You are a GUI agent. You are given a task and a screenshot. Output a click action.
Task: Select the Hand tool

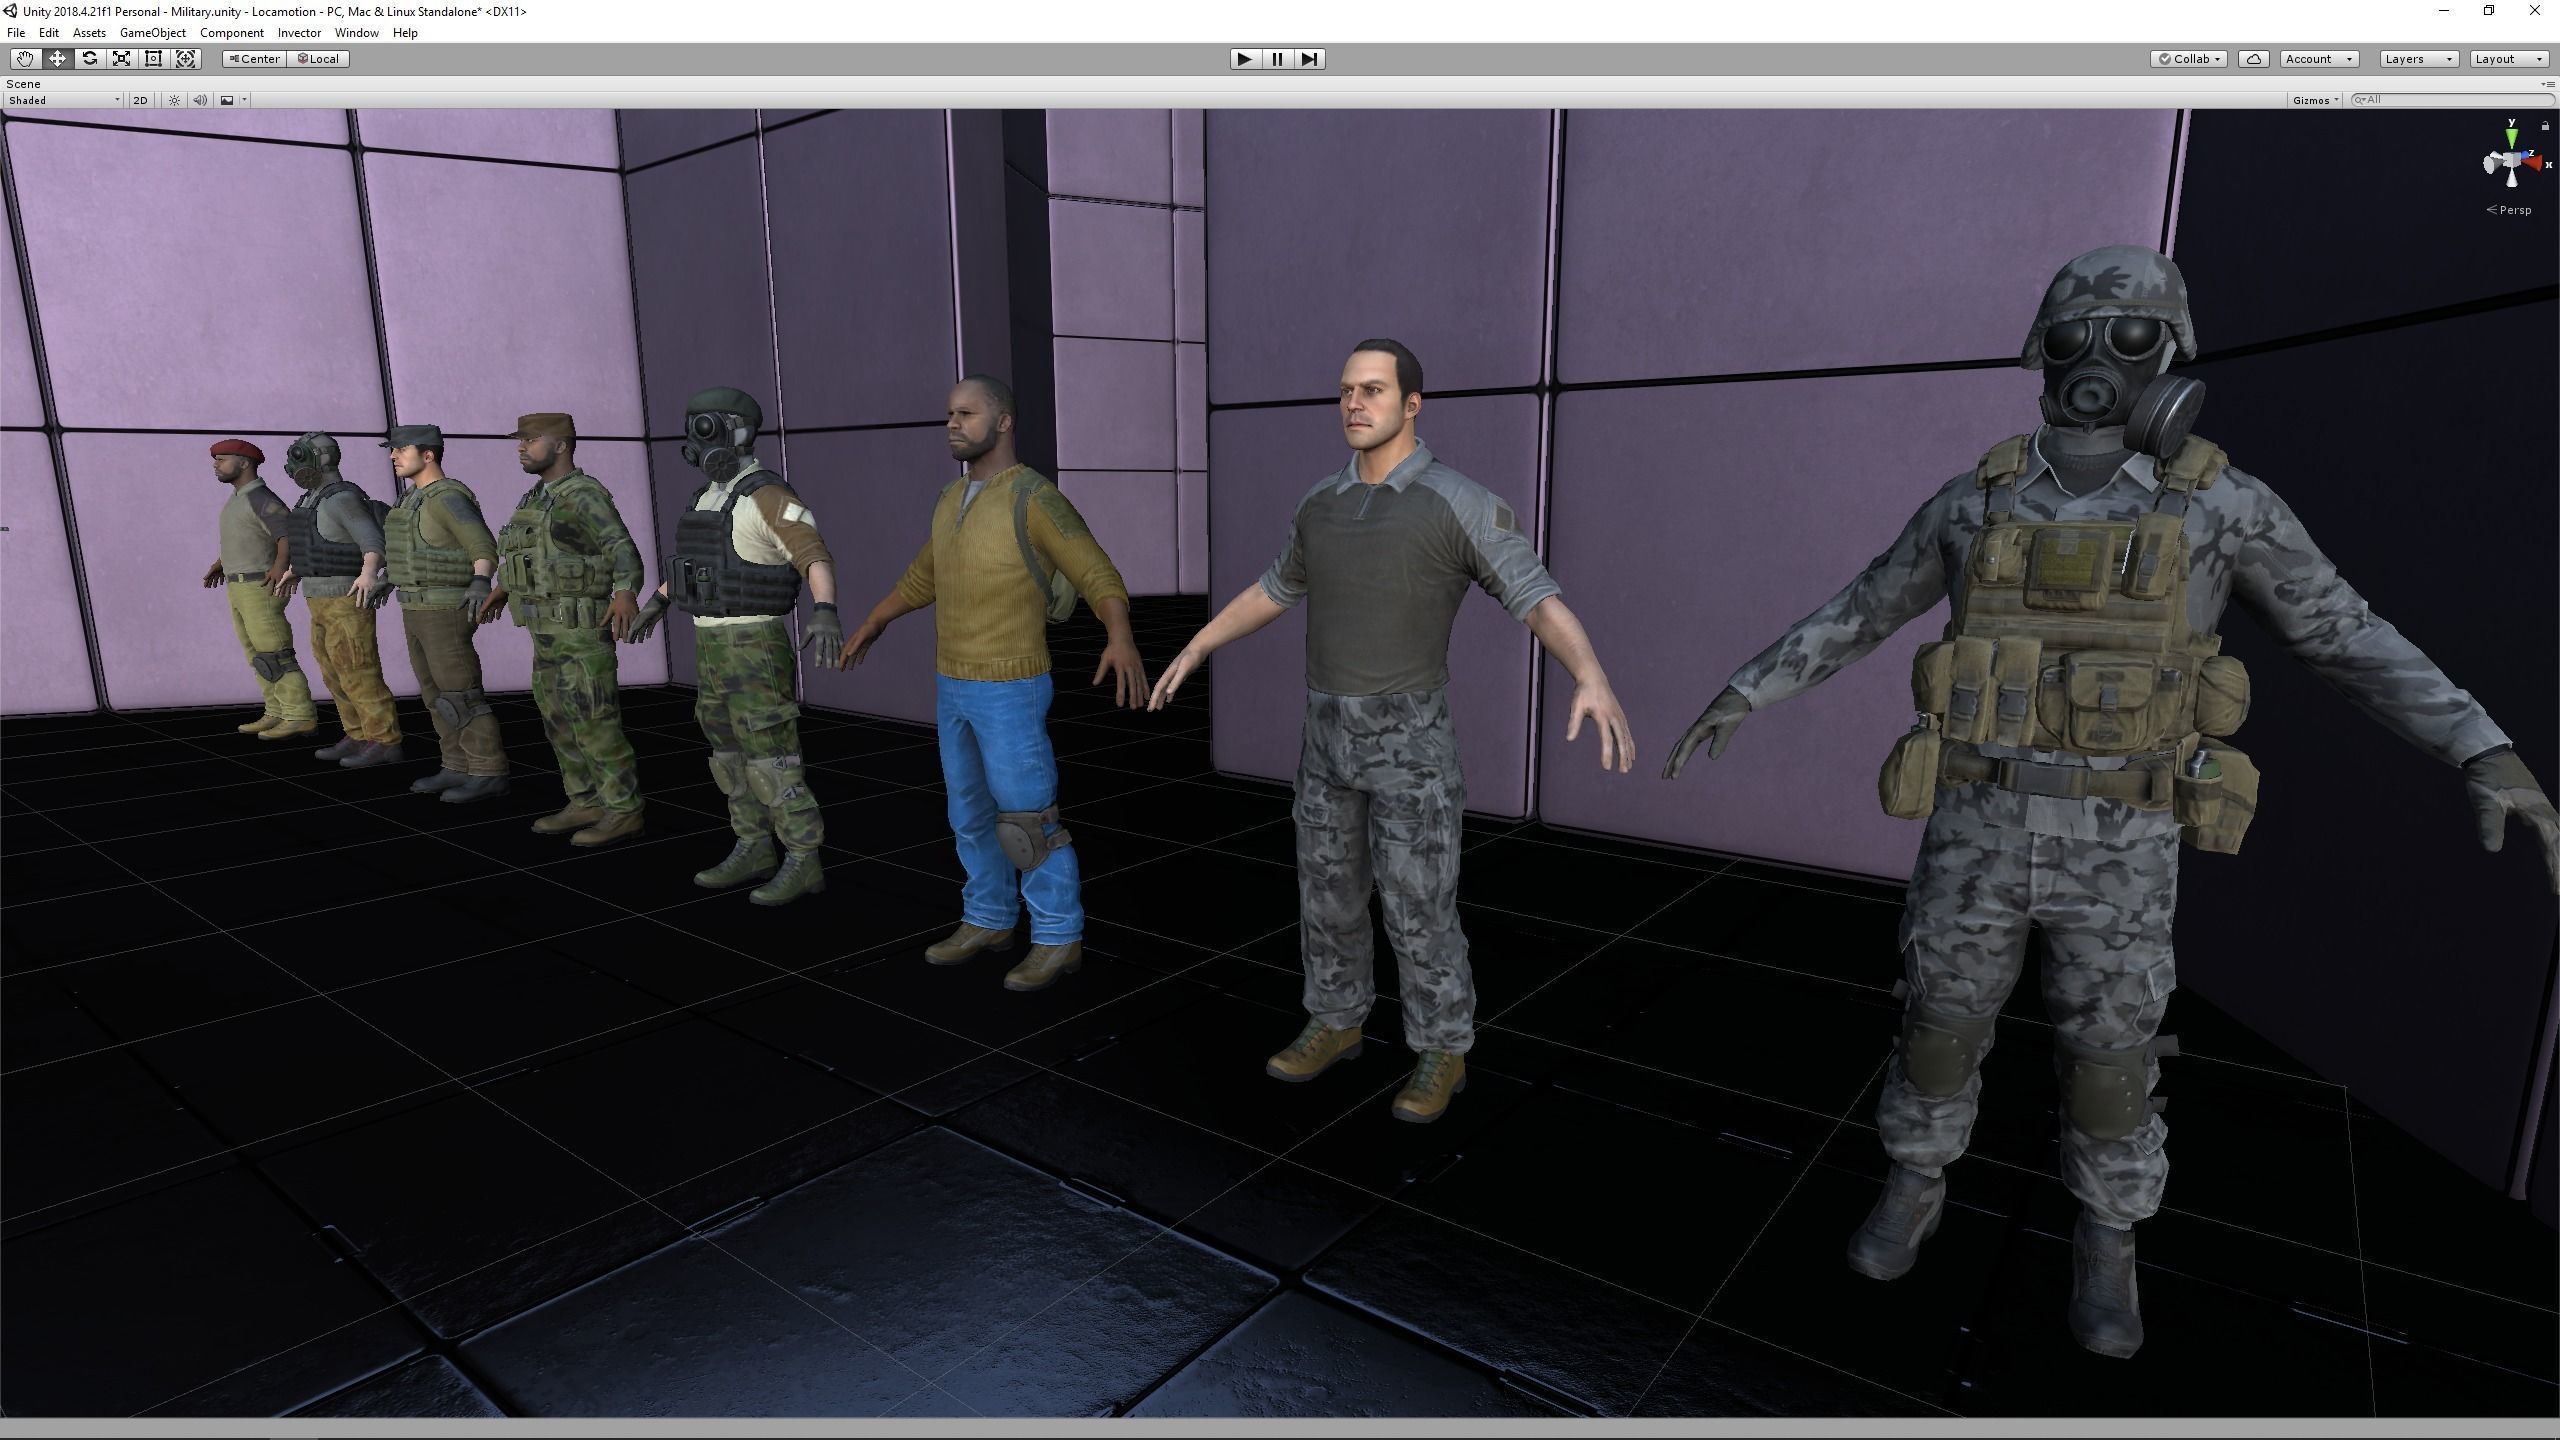tap(25, 59)
